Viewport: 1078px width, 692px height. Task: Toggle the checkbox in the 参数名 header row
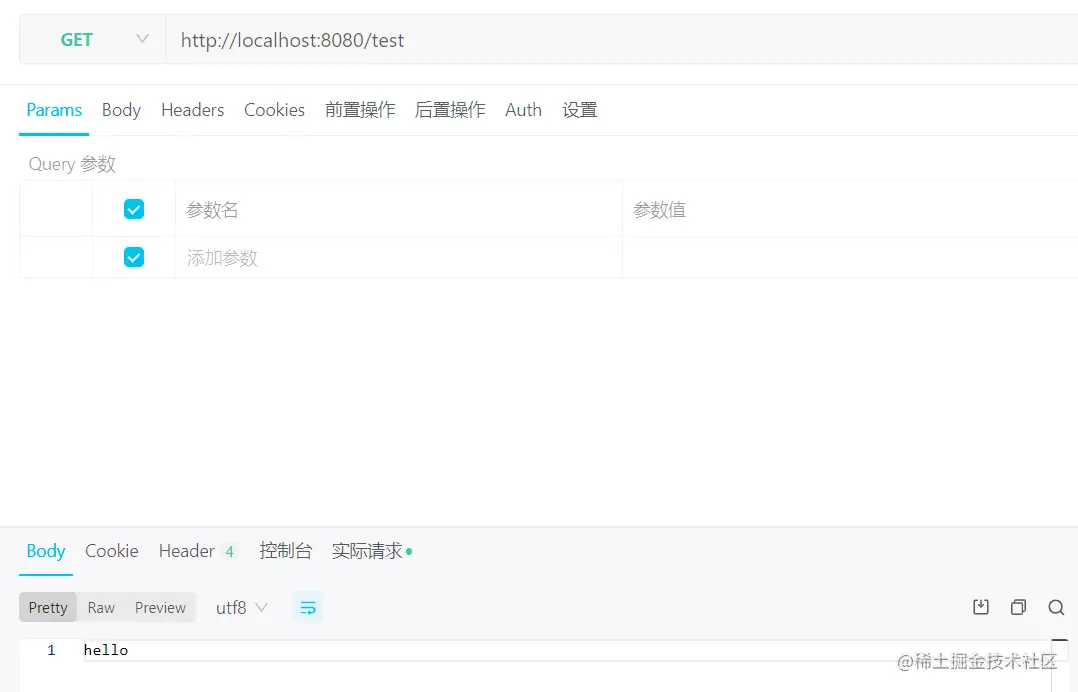(134, 209)
